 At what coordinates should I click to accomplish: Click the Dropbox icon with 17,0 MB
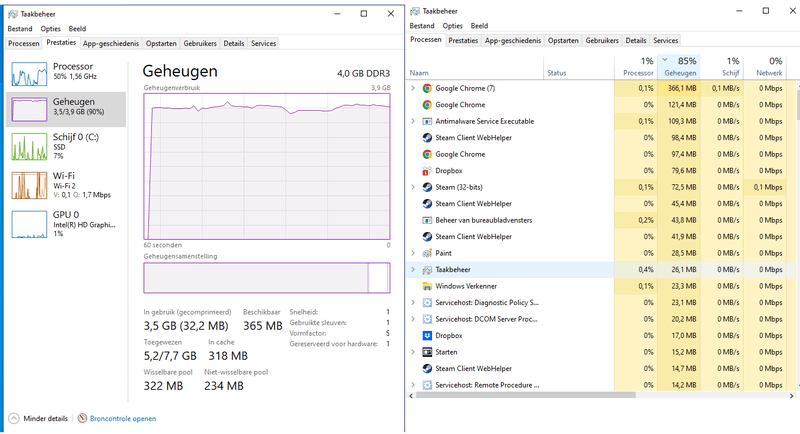427,336
